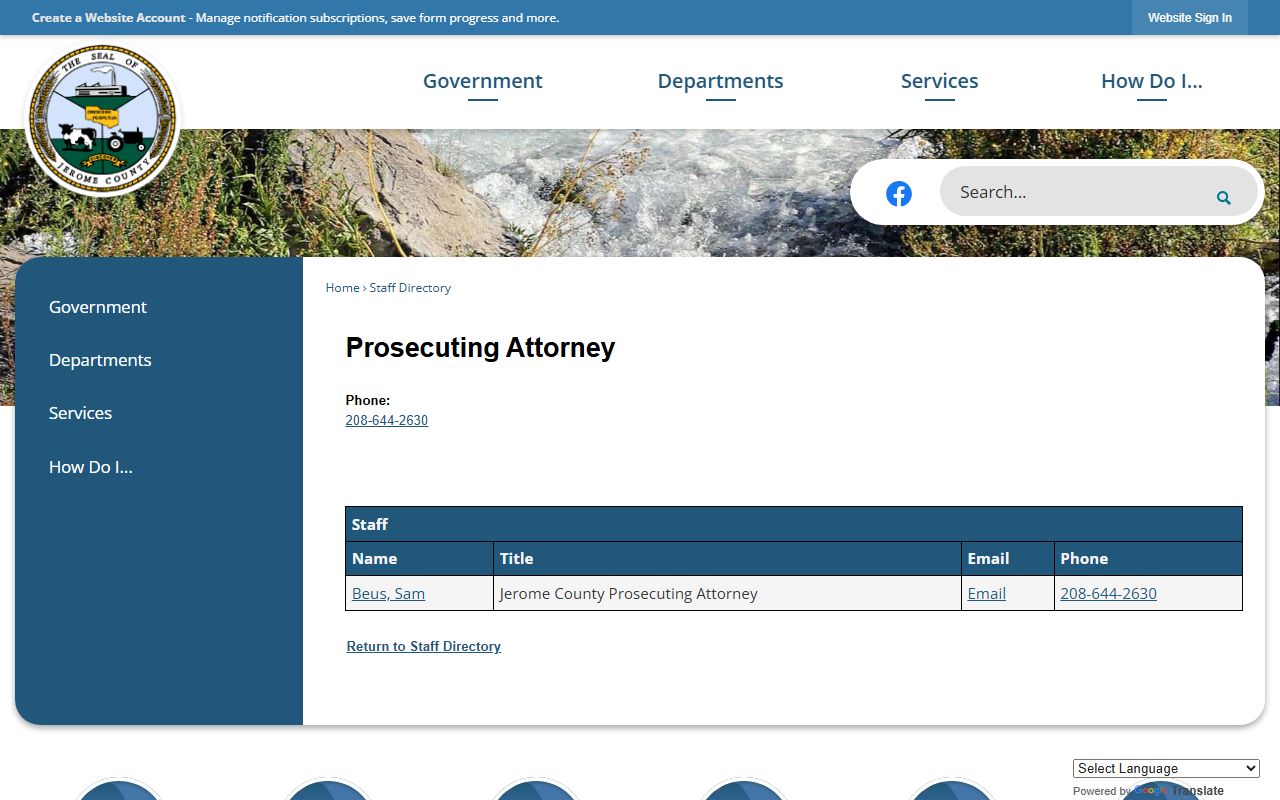Click the Staff table caption

tap(794, 524)
